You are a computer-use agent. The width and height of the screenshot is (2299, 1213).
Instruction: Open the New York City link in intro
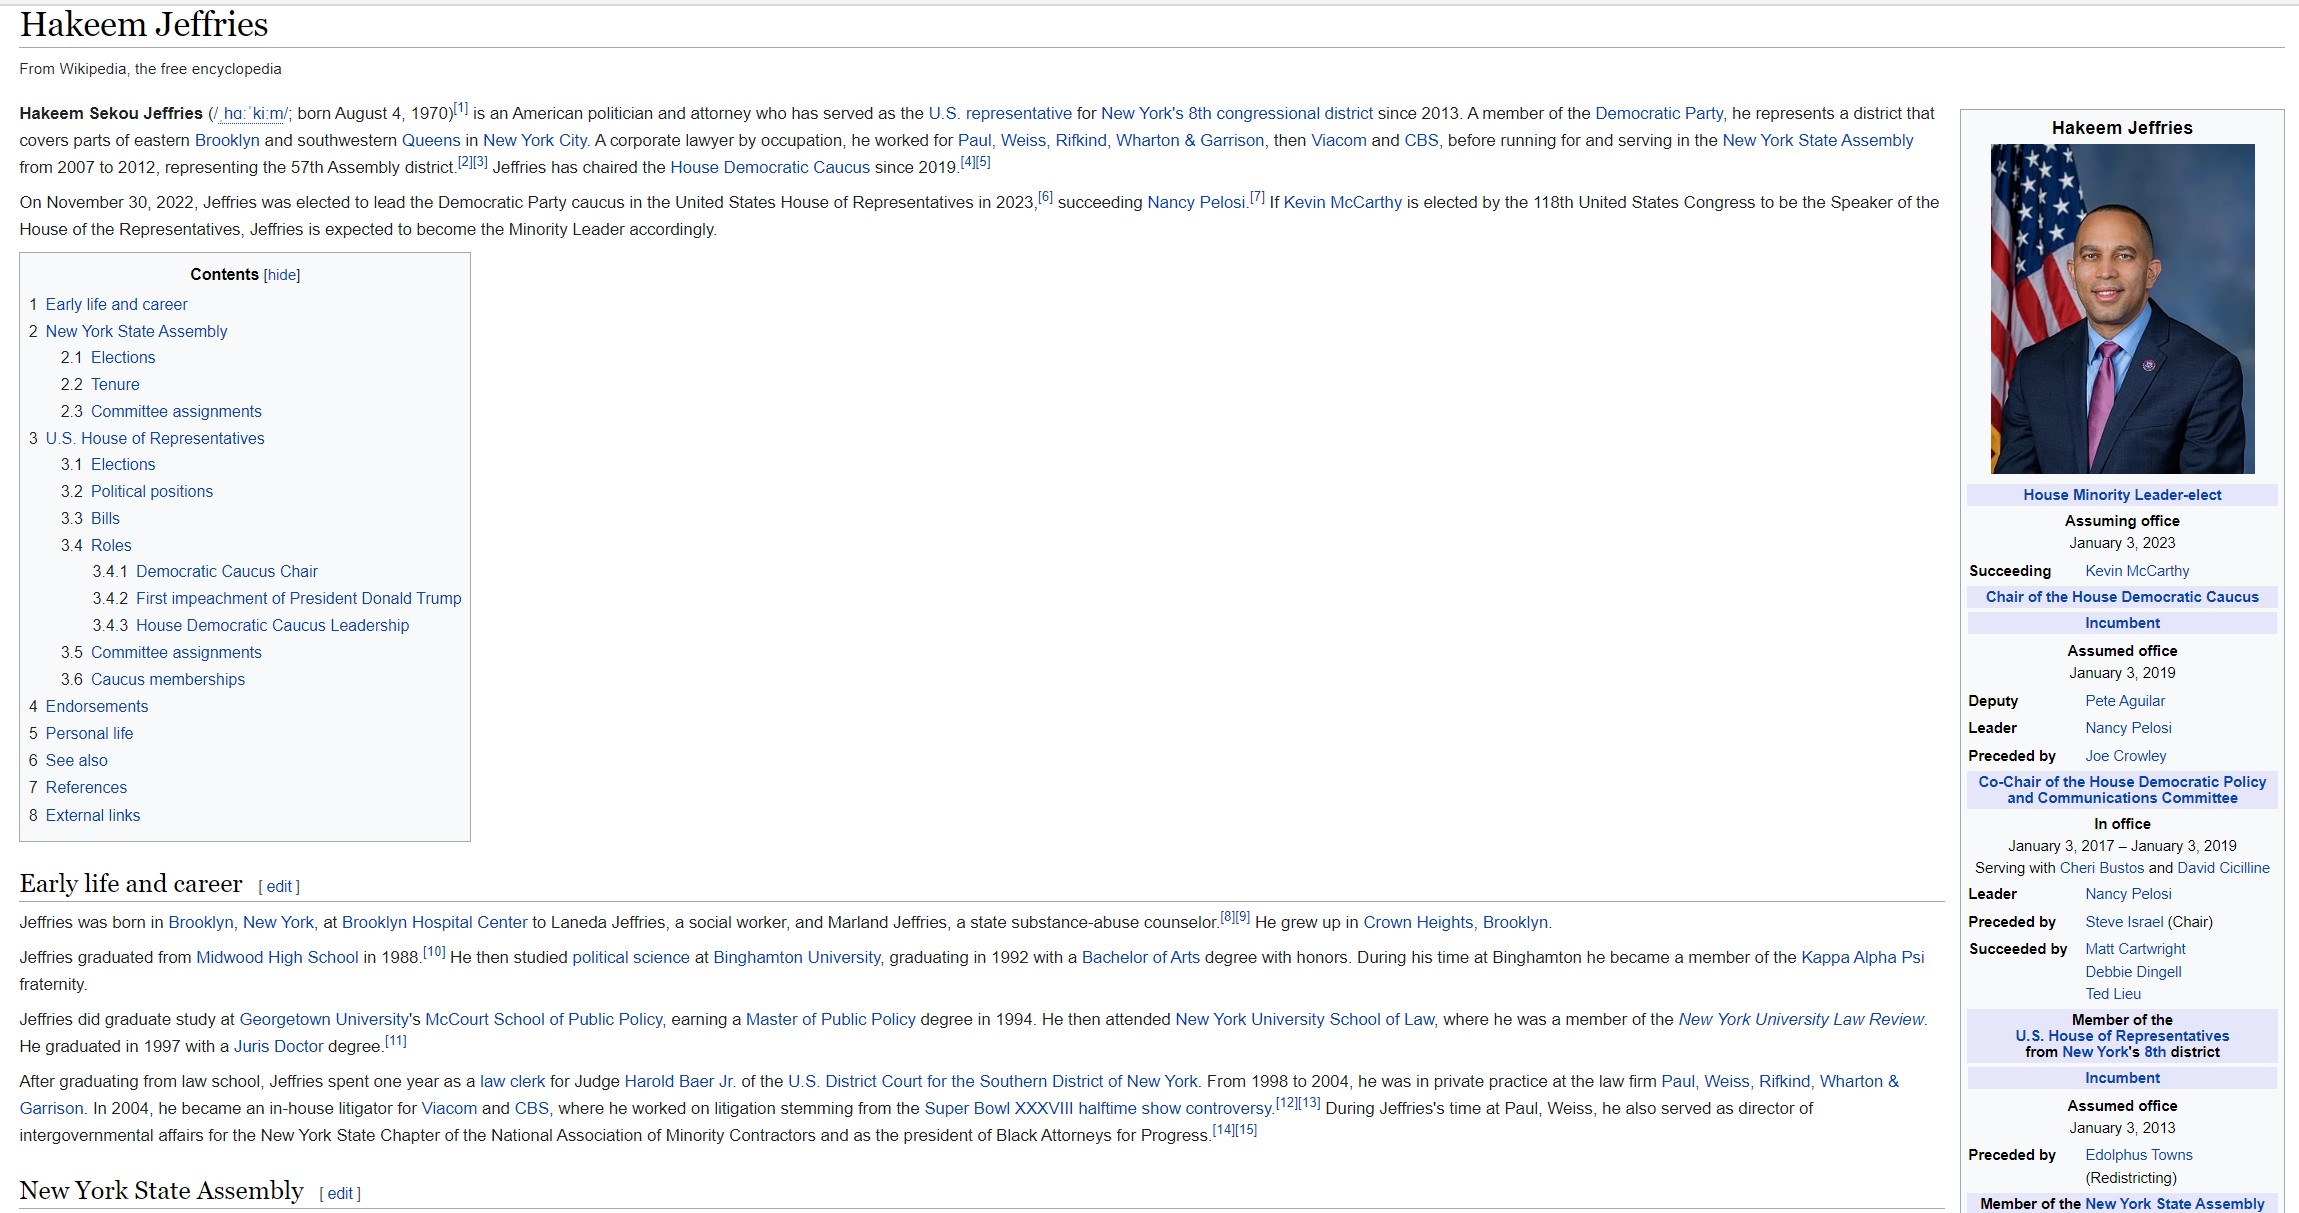(536, 140)
